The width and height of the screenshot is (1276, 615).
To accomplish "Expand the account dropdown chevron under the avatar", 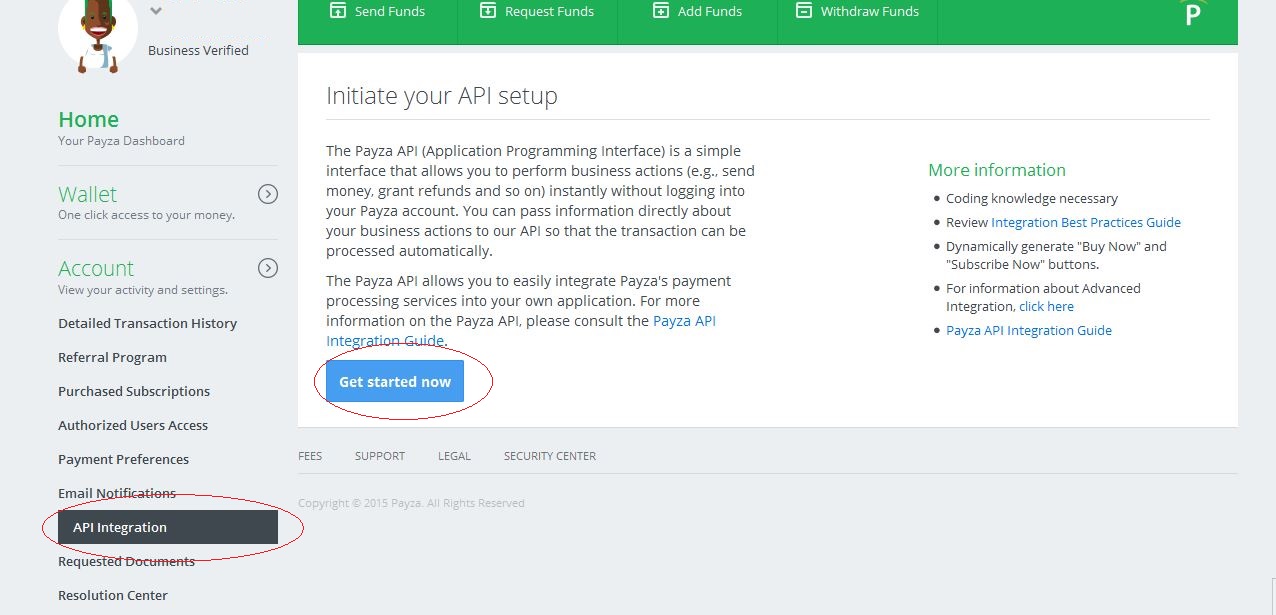I will (155, 11).
